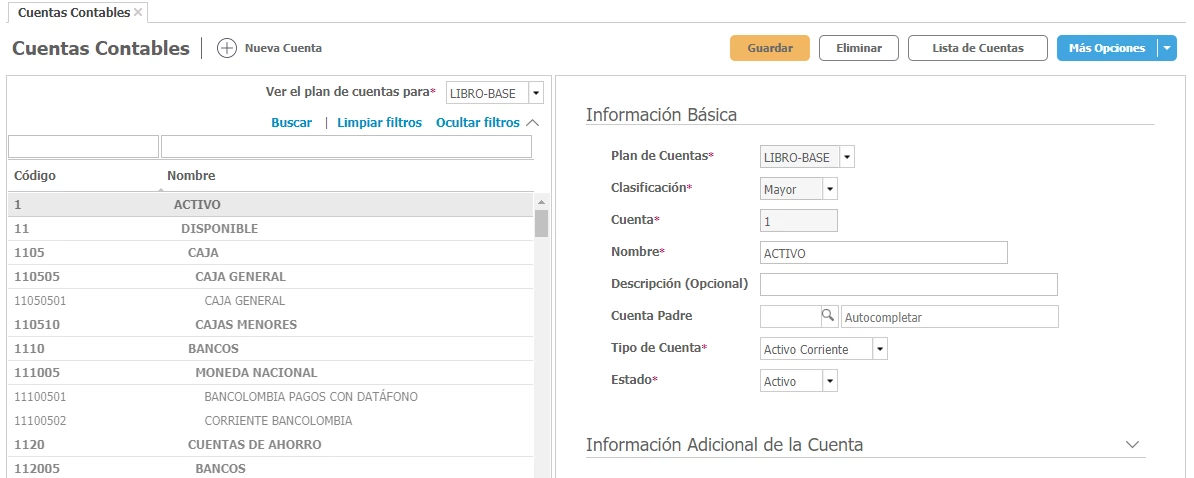Click the Cuenta Padre search magnifier icon
Image resolution: width=1194 pixels, height=478 pixels.
click(x=828, y=316)
